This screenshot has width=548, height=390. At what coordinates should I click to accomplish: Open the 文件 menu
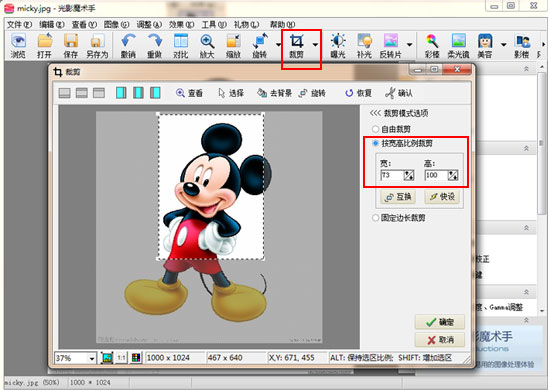19,24
